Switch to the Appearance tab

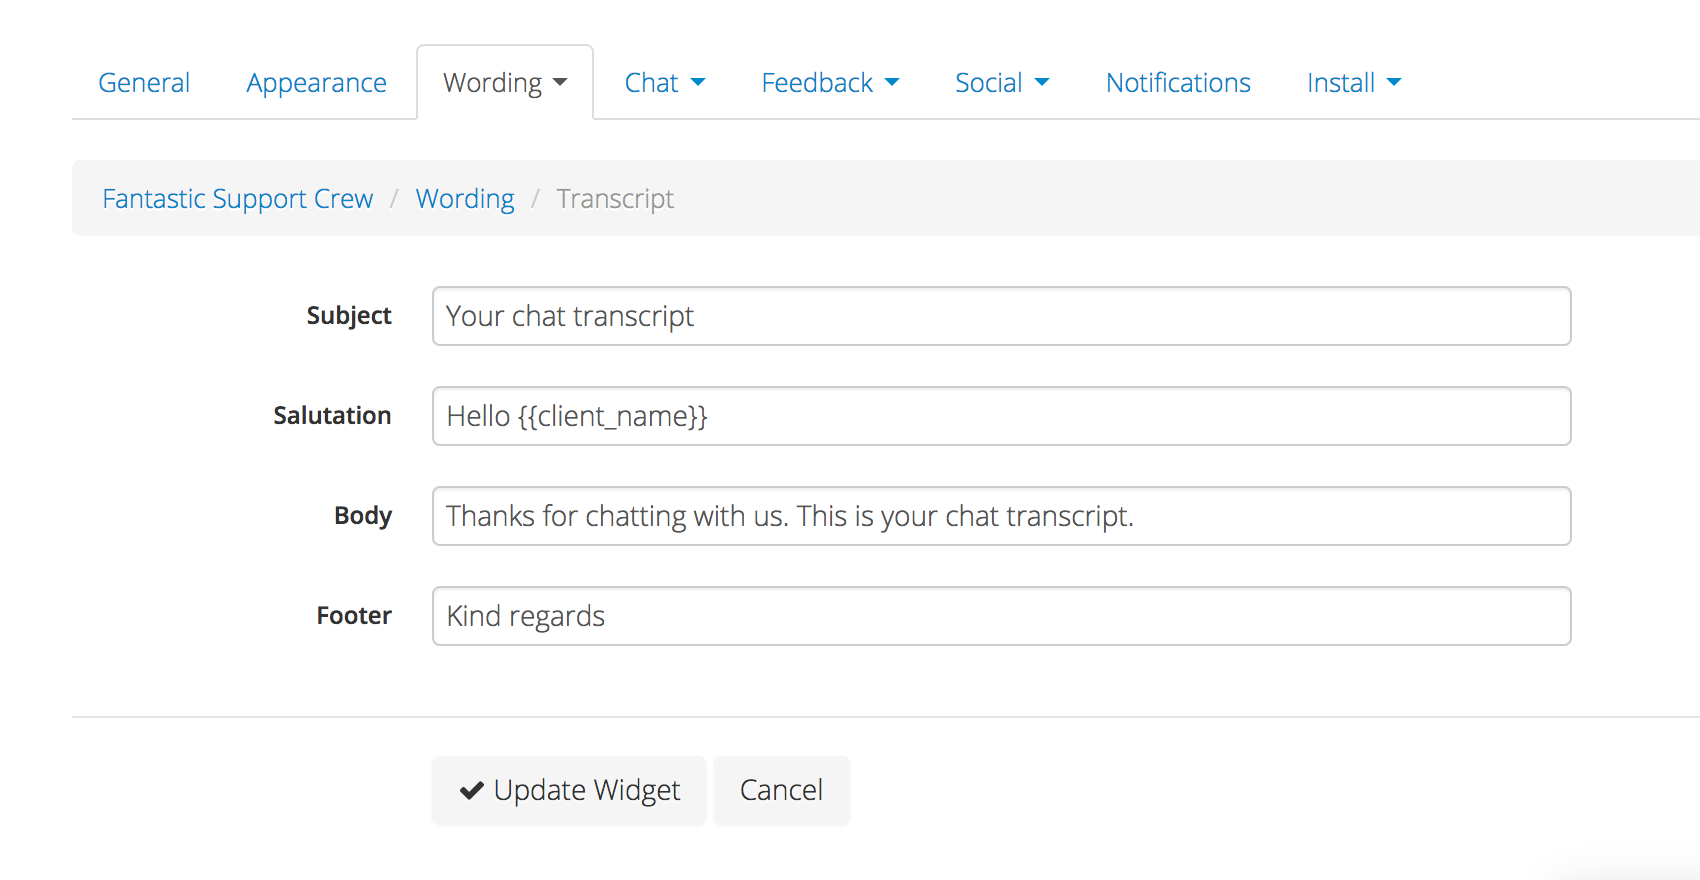point(316,83)
